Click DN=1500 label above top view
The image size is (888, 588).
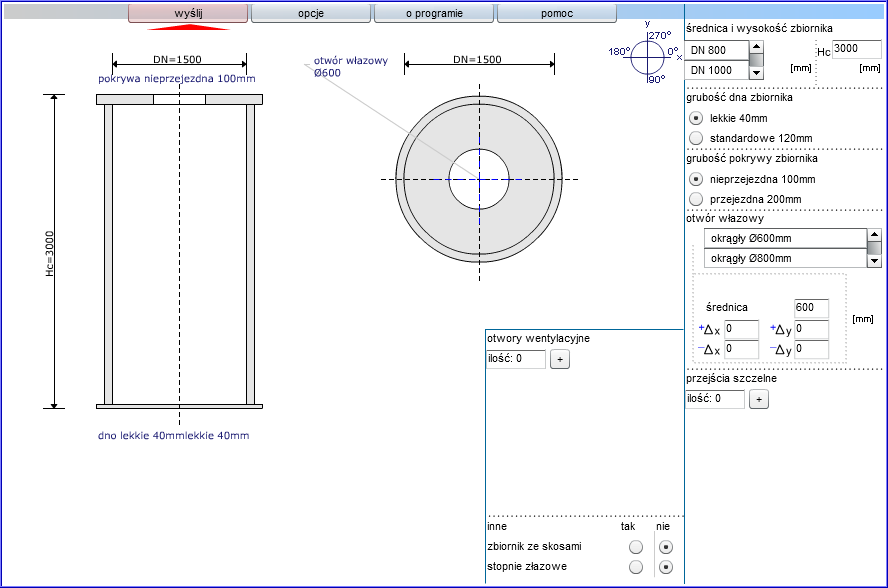pyautogui.click(x=477, y=59)
